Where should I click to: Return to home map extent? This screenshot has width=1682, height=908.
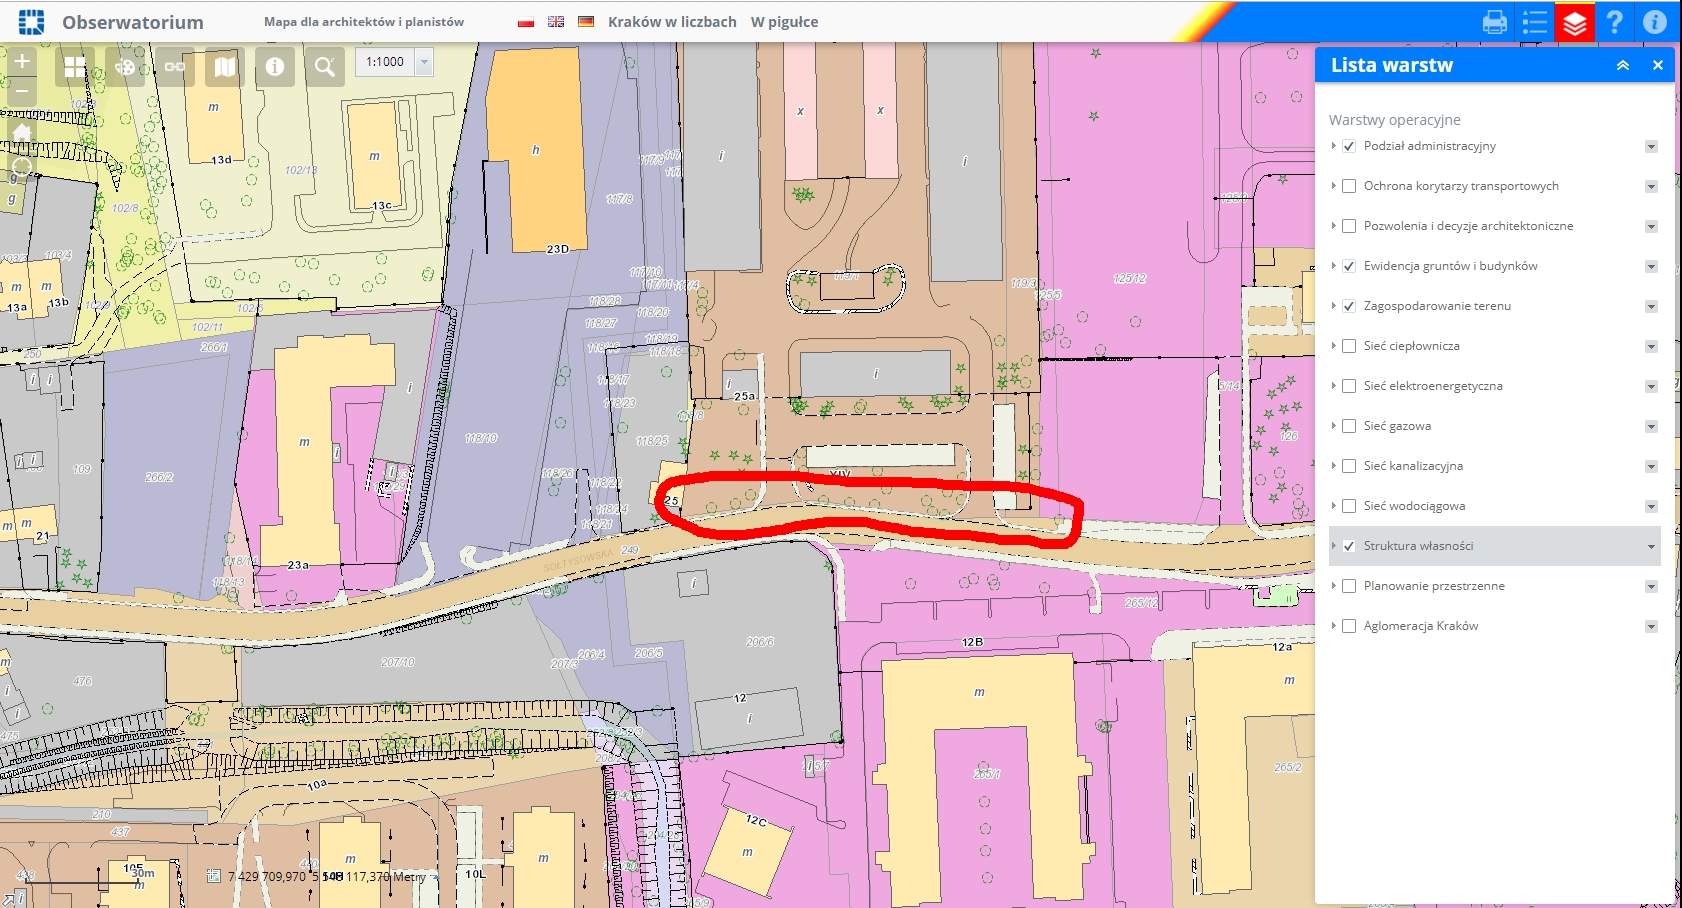(22, 132)
